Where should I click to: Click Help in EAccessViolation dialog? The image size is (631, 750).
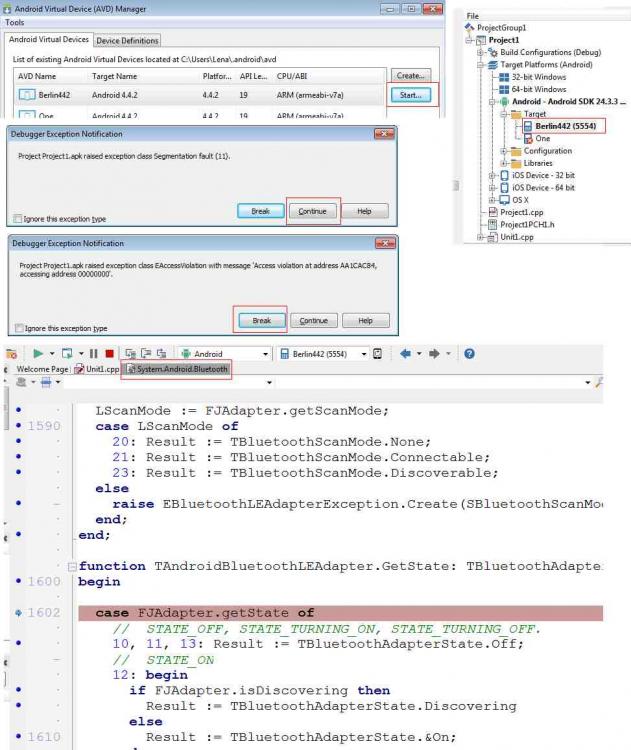pos(365,320)
